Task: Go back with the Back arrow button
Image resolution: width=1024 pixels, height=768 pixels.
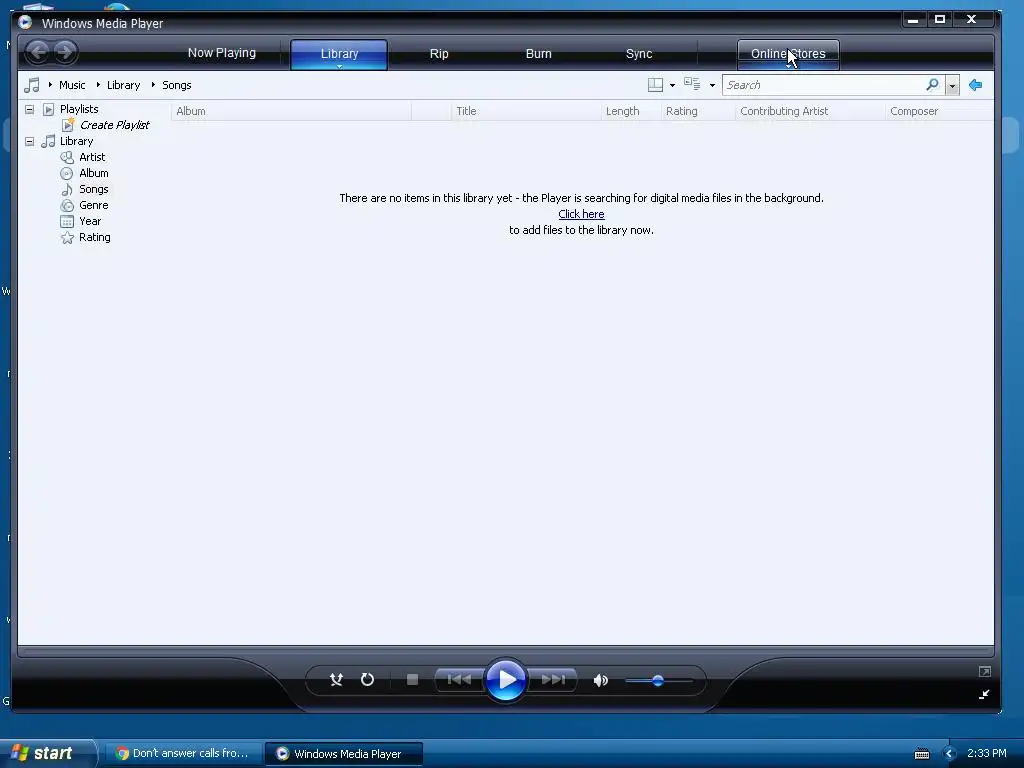Action: [38, 52]
